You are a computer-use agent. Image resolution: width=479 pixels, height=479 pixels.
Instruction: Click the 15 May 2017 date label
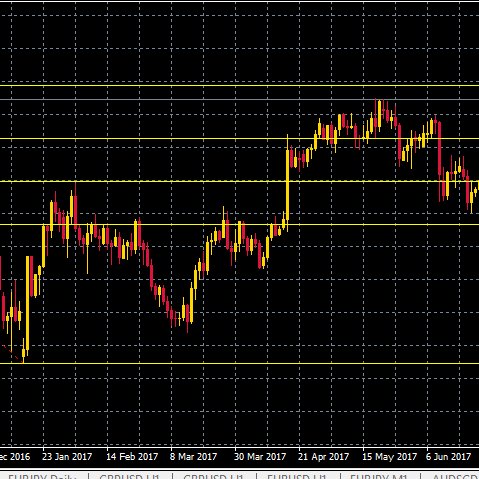[x=389, y=456]
